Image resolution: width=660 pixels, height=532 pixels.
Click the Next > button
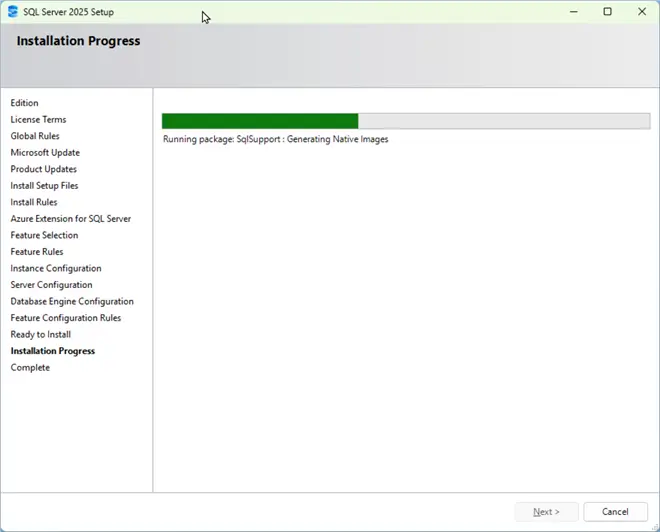pos(546,511)
